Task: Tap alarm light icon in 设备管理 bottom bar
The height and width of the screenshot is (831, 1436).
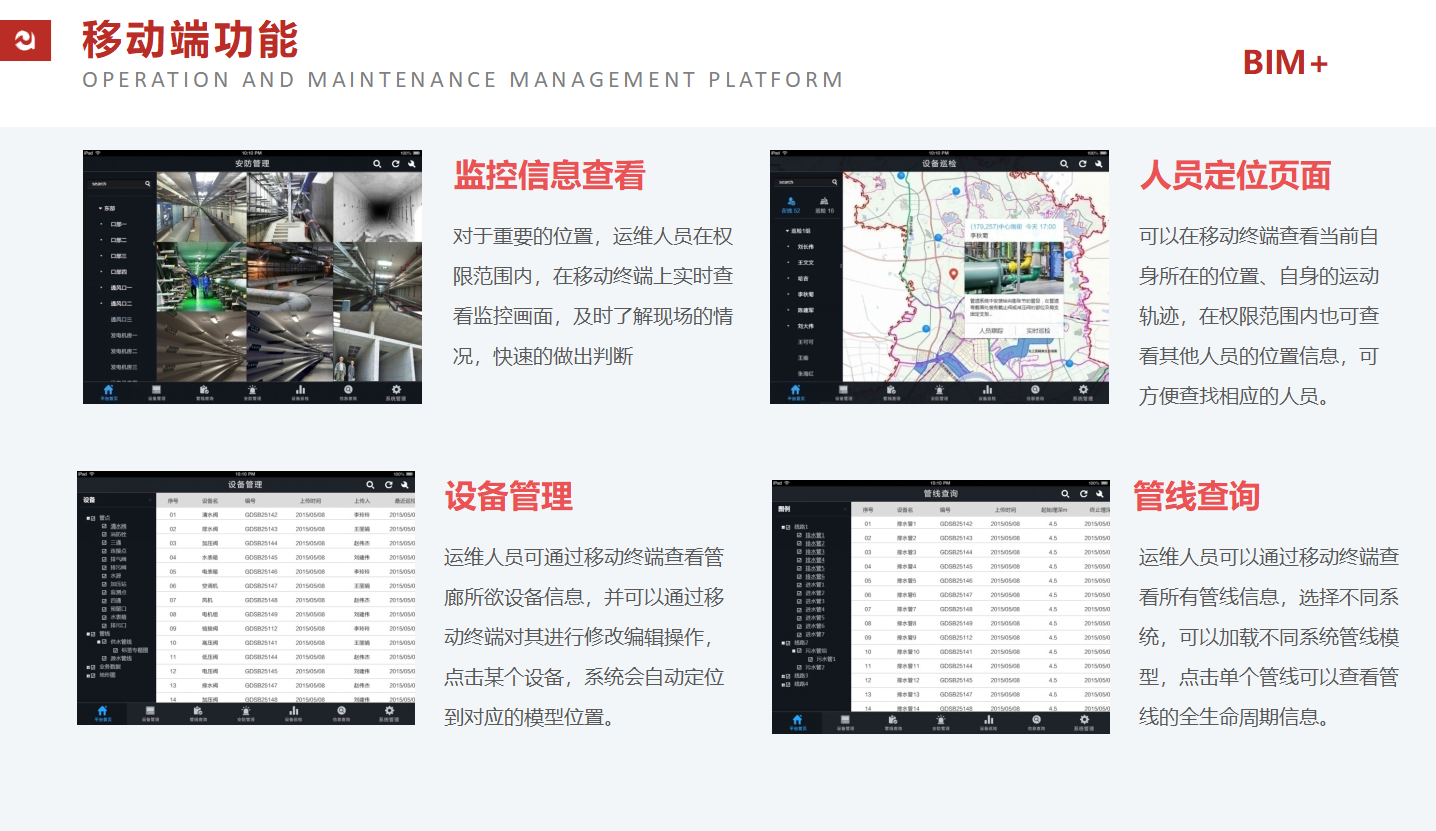Action: click(x=245, y=712)
